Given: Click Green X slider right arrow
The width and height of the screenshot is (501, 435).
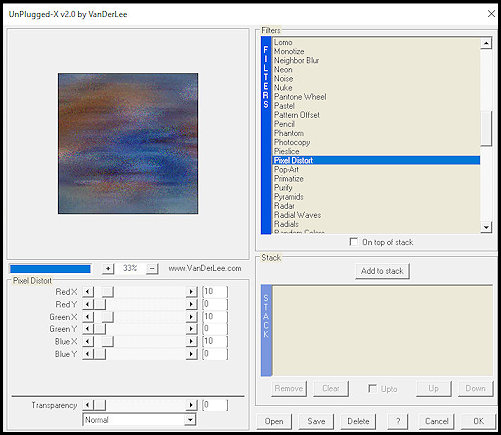Looking at the screenshot, I should coord(191,317).
